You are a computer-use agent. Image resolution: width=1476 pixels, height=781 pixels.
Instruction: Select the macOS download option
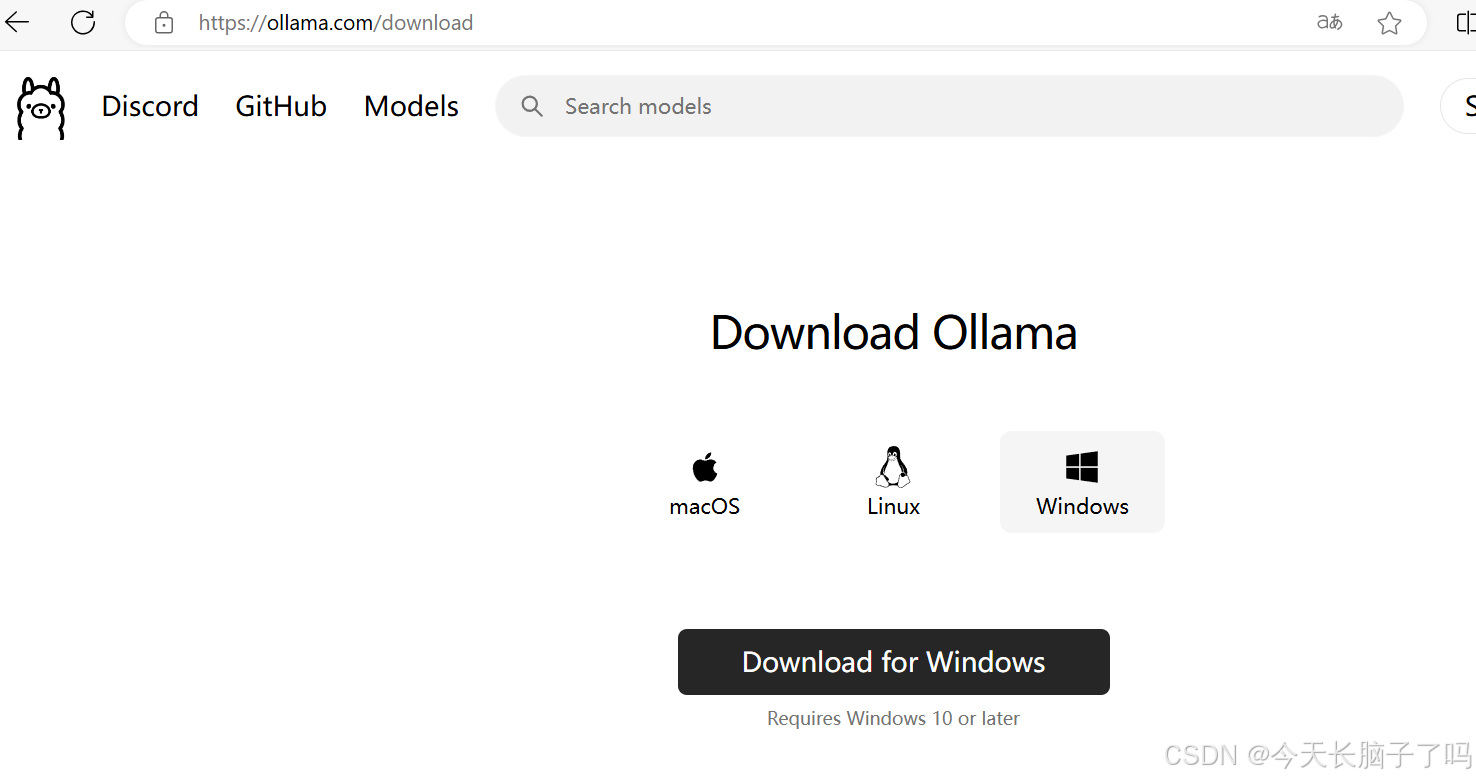click(705, 482)
